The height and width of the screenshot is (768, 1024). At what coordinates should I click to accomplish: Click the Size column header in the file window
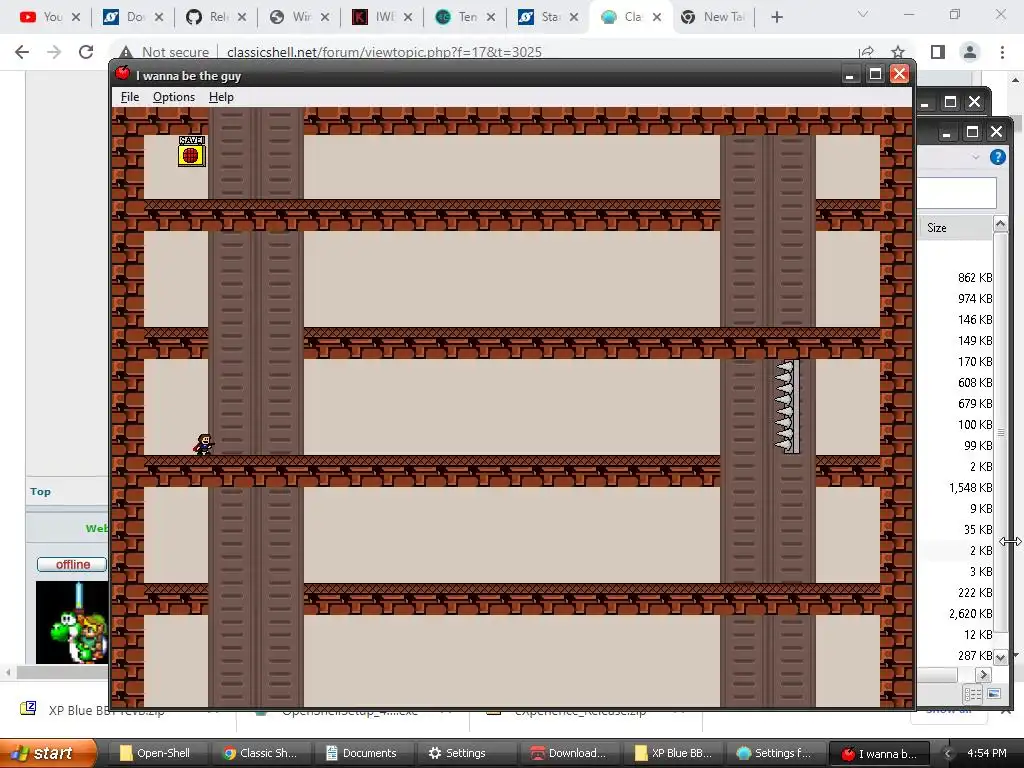955,227
